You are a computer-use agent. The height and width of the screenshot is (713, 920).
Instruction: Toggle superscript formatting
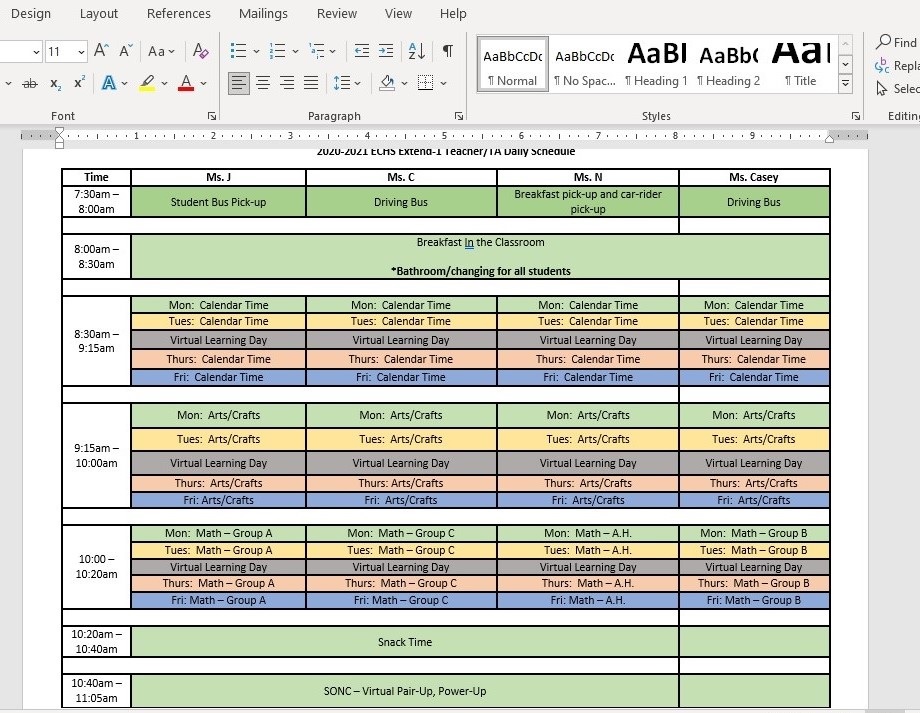coord(79,83)
